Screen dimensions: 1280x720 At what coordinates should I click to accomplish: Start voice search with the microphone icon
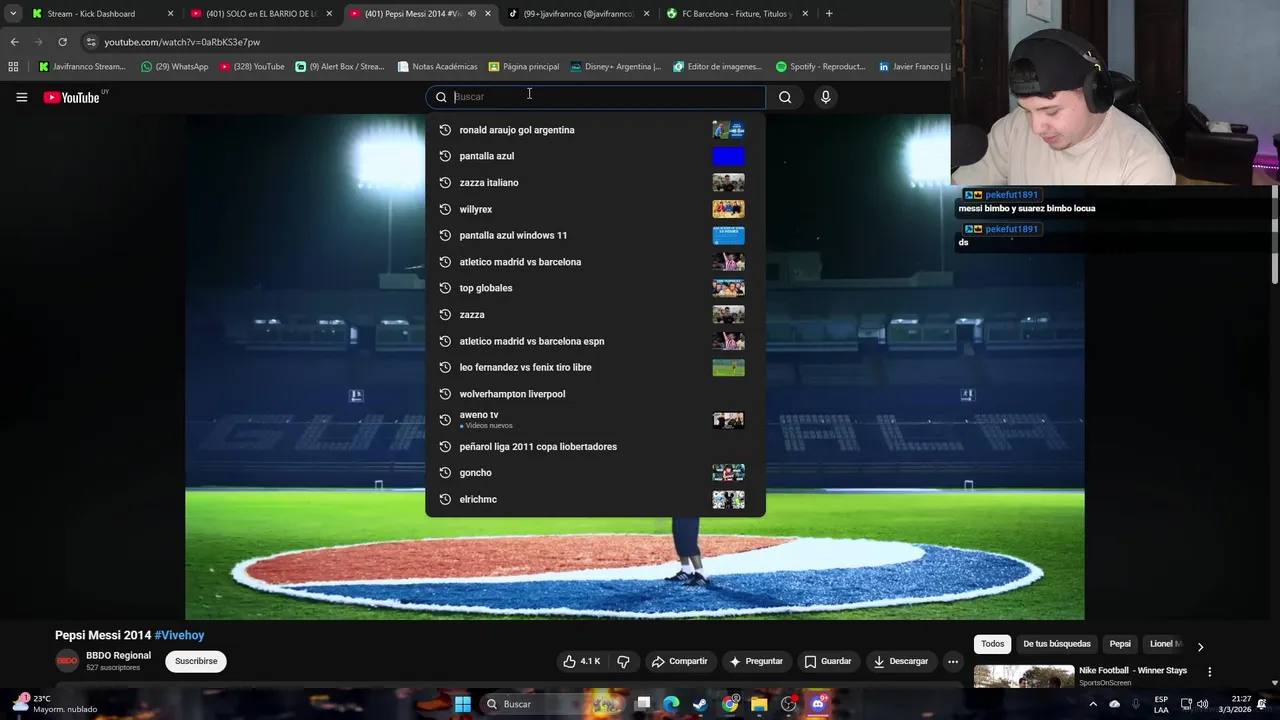pyautogui.click(x=825, y=97)
